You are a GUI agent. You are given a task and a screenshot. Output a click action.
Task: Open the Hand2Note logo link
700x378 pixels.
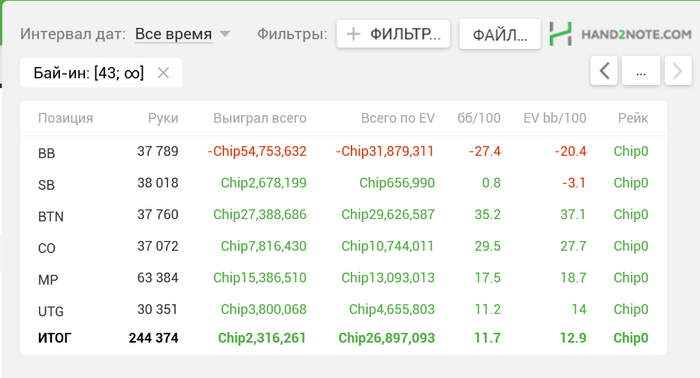click(x=620, y=34)
